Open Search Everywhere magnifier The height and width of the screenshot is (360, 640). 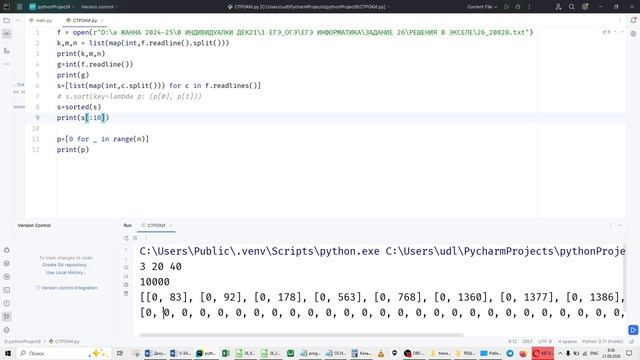tap(572, 7)
